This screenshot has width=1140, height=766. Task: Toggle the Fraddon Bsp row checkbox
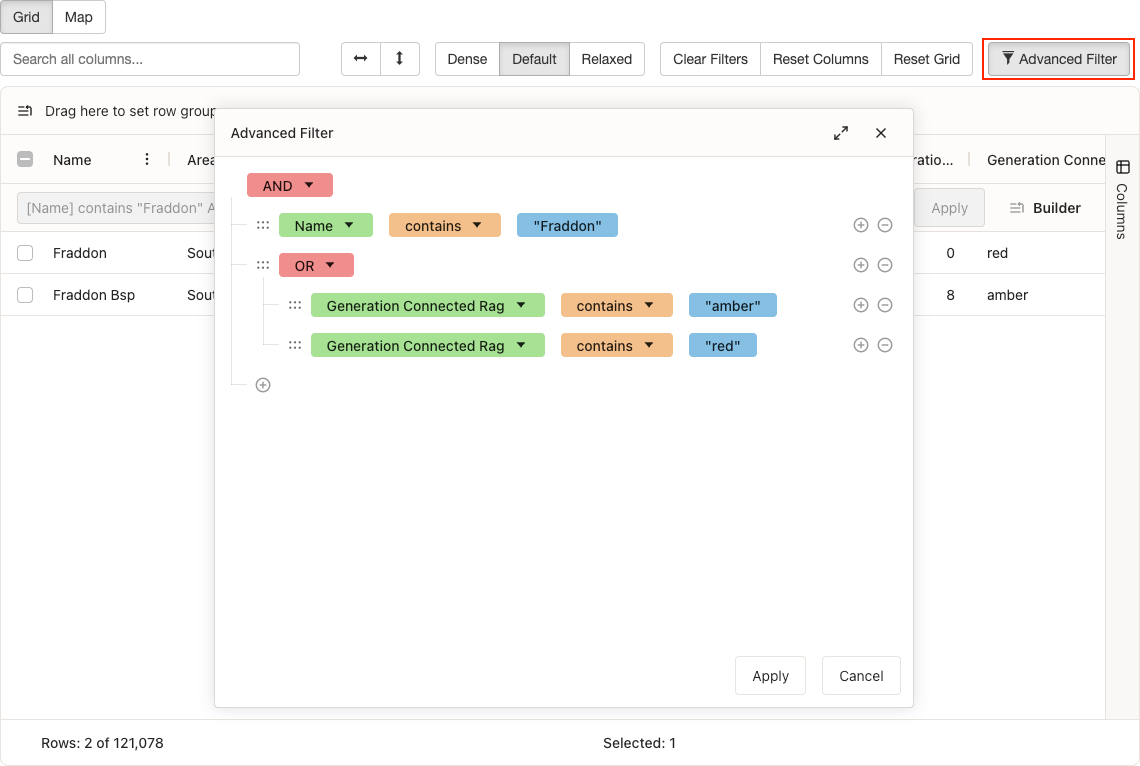25,295
